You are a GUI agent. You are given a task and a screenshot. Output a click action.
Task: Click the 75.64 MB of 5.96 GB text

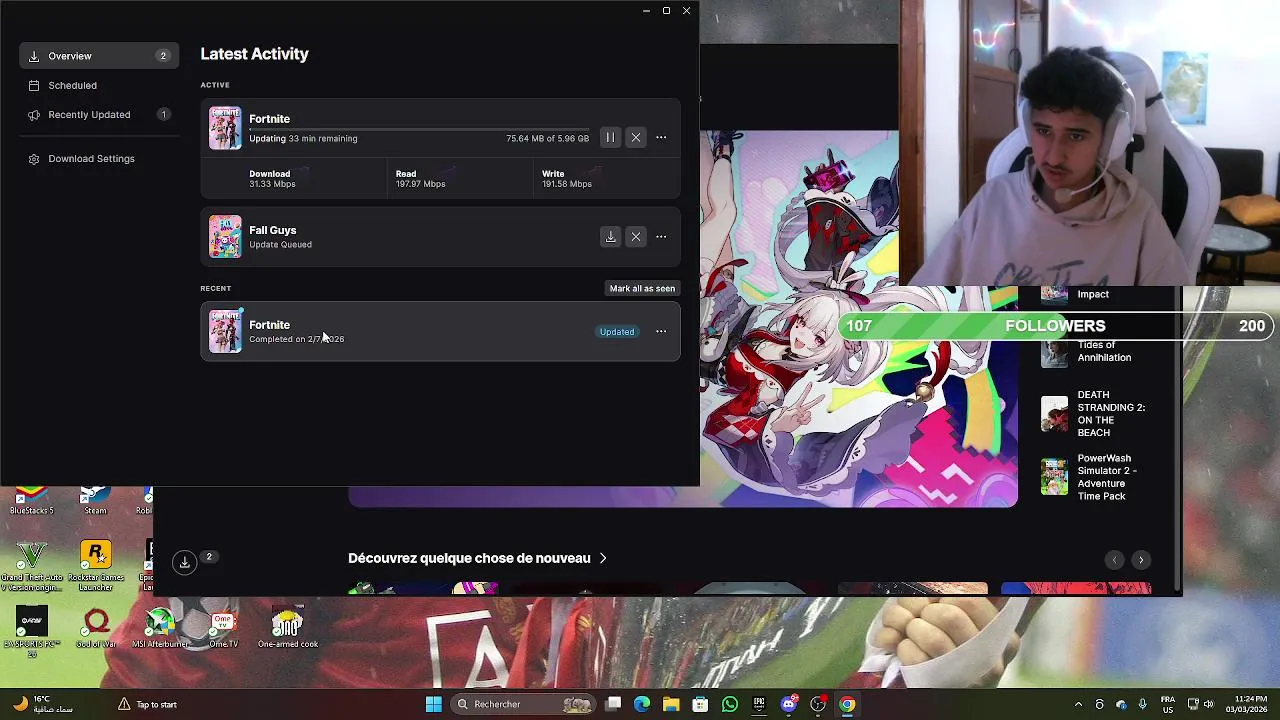tap(547, 138)
